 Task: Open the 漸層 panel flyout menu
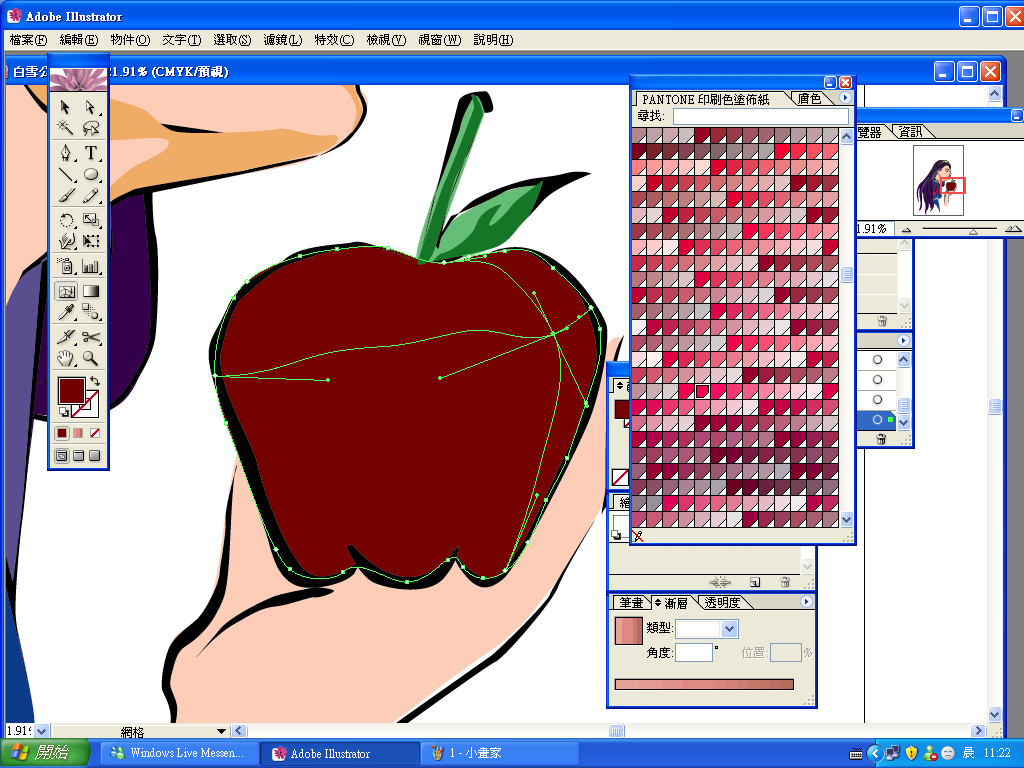pos(807,601)
